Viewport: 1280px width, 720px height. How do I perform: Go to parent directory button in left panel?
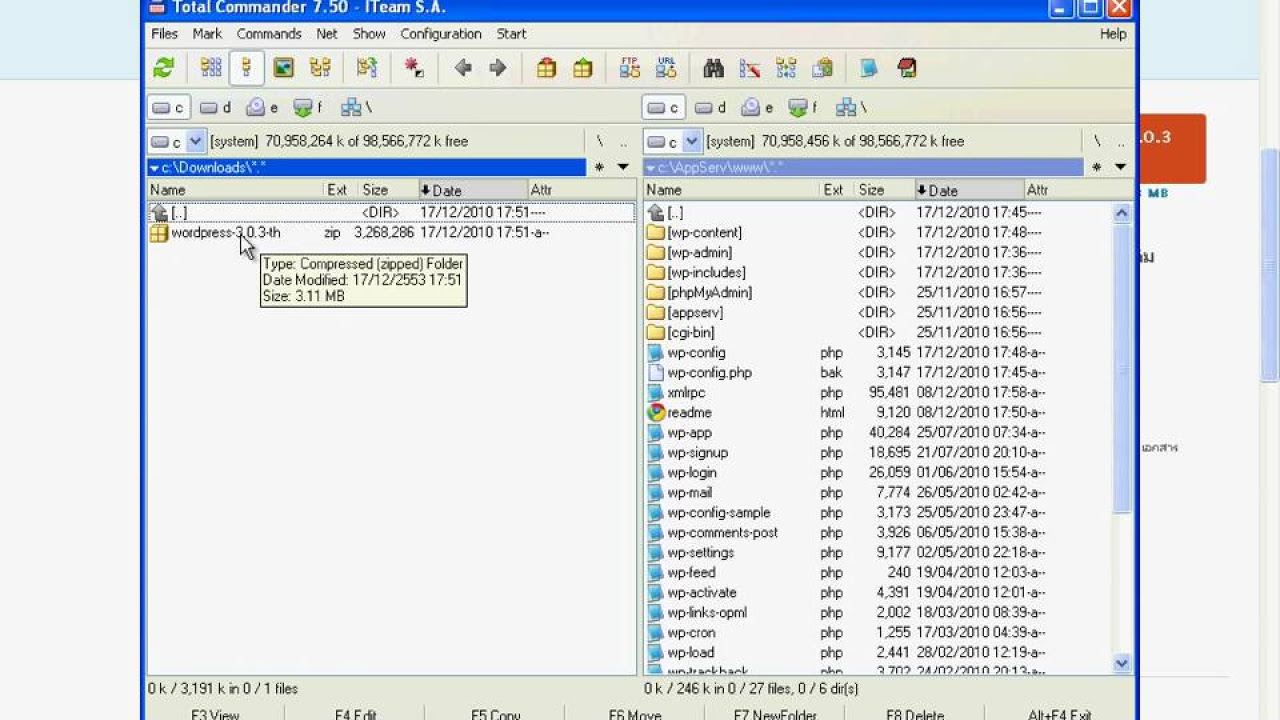pyautogui.click(x=623, y=141)
